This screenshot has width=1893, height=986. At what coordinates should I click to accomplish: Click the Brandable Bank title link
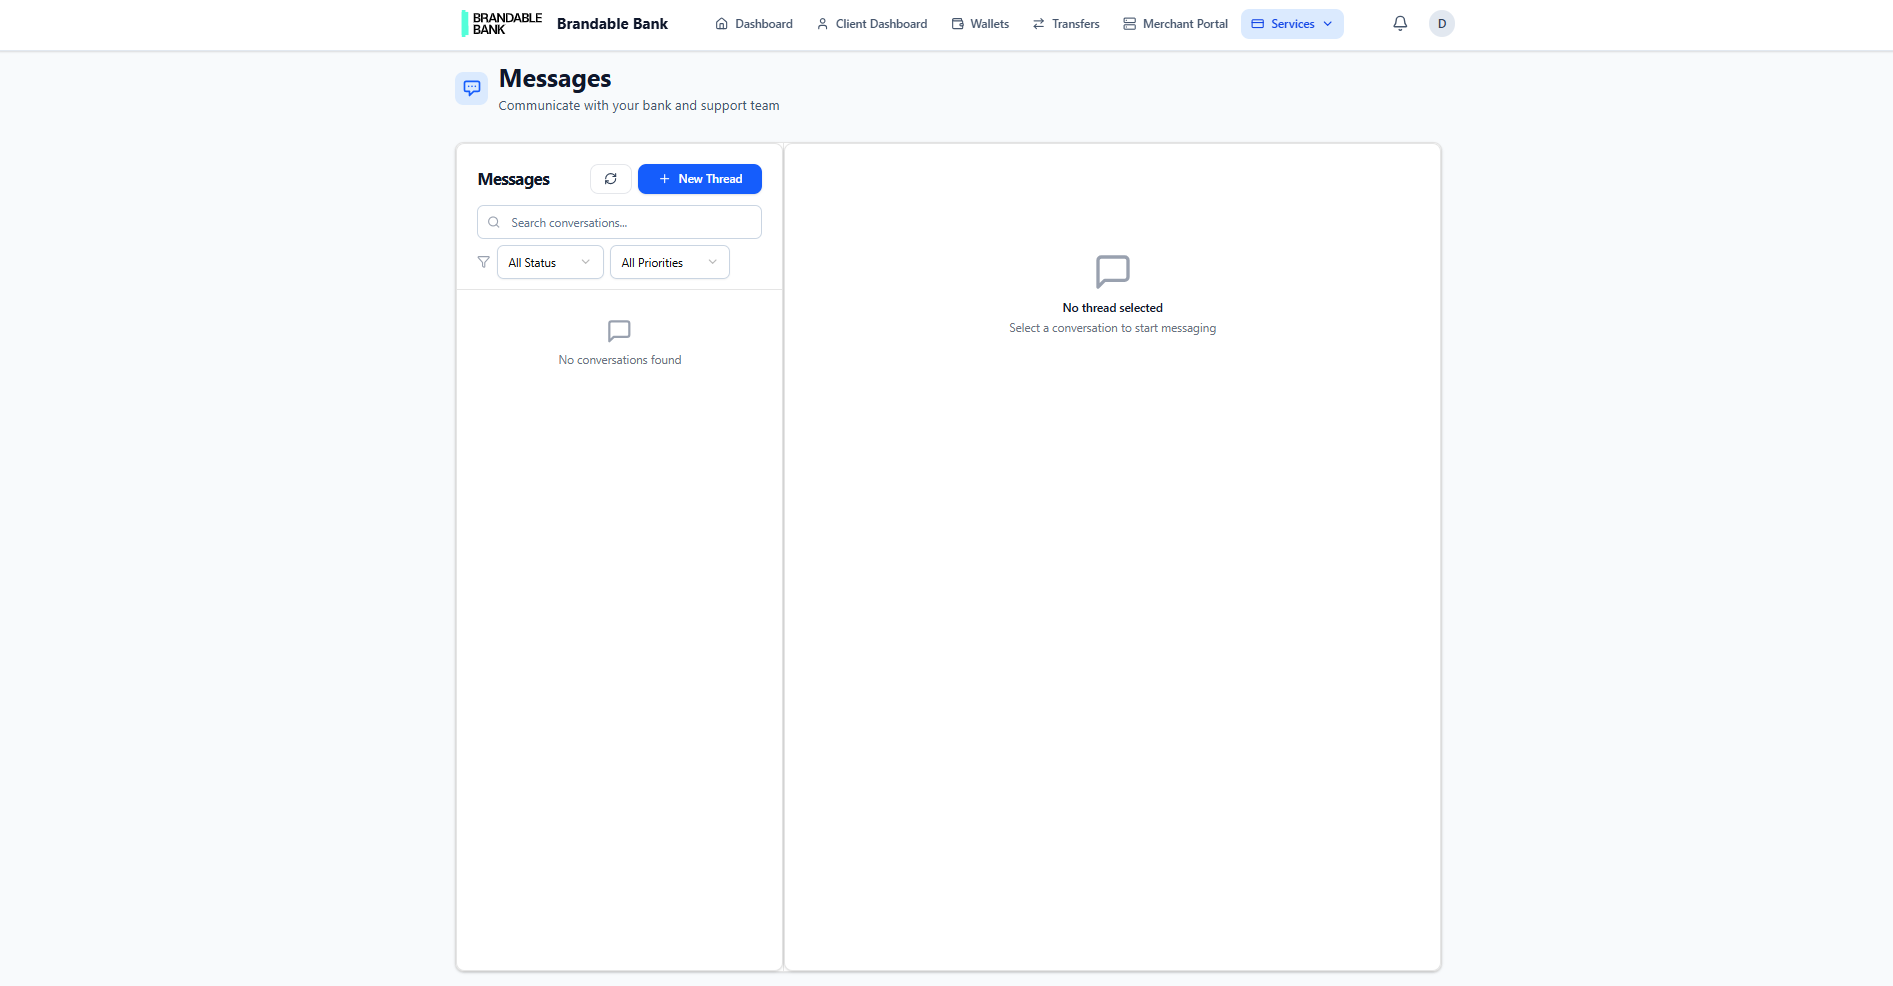(x=612, y=24)
